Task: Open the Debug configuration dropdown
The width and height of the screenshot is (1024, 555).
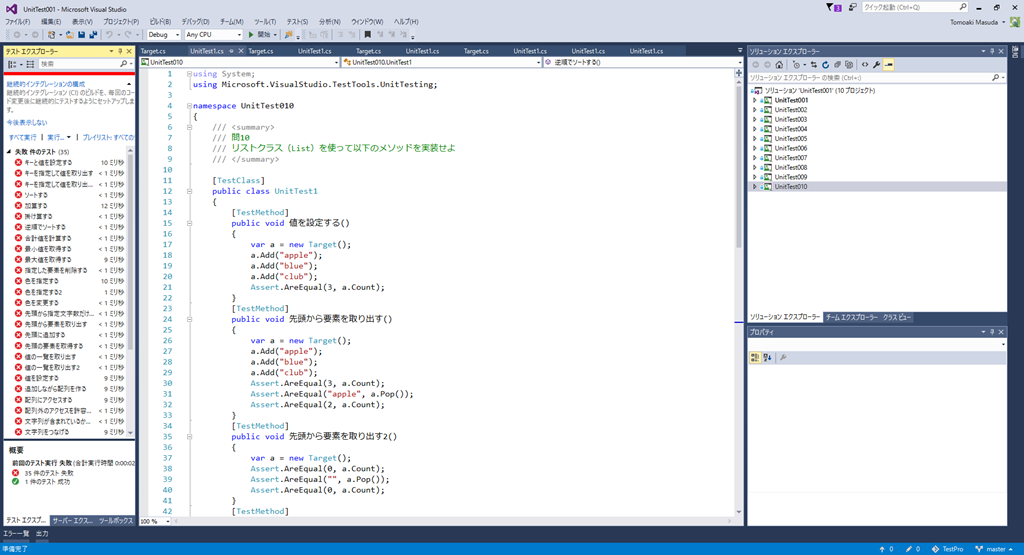Action: click(x=164, y=35)
